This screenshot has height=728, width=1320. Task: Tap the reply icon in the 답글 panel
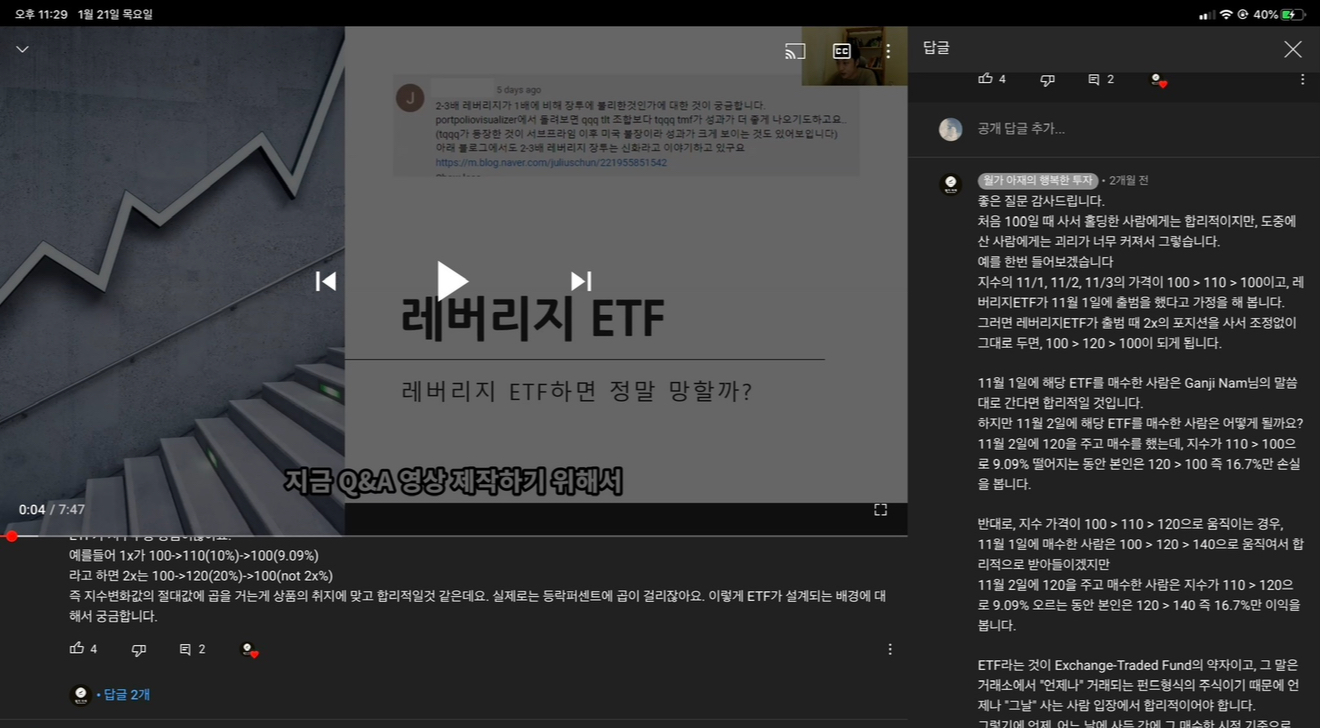1094,79
